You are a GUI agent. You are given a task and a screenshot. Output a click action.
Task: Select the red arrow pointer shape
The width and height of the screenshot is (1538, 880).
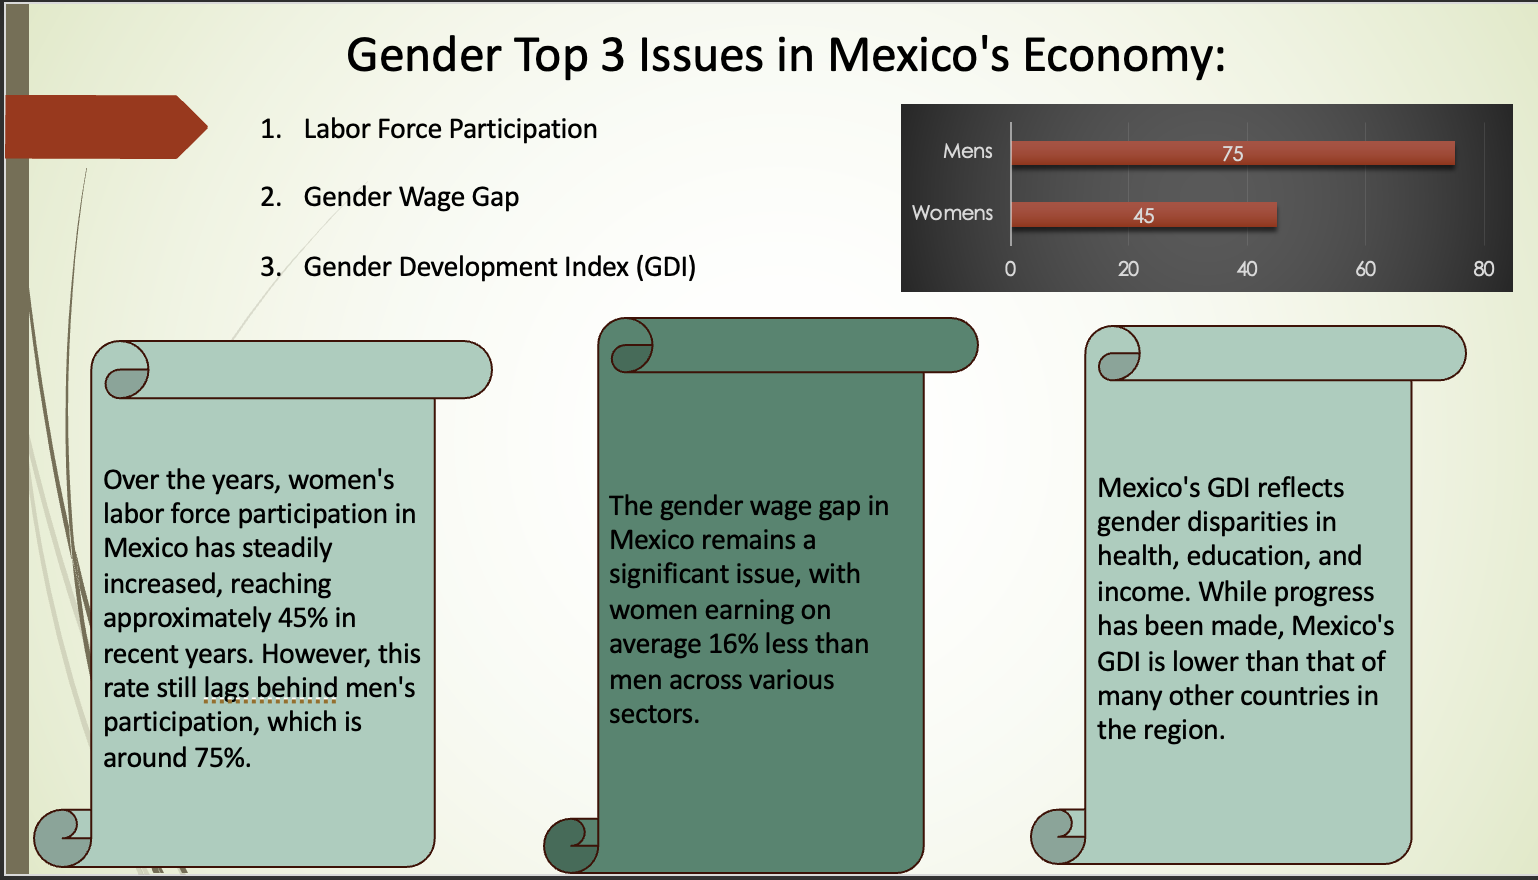tap(100, 128)
